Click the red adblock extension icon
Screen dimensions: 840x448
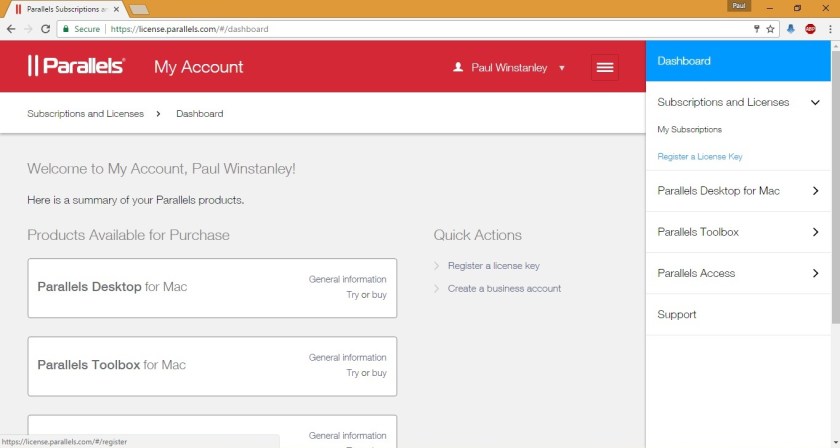point(810,29)
